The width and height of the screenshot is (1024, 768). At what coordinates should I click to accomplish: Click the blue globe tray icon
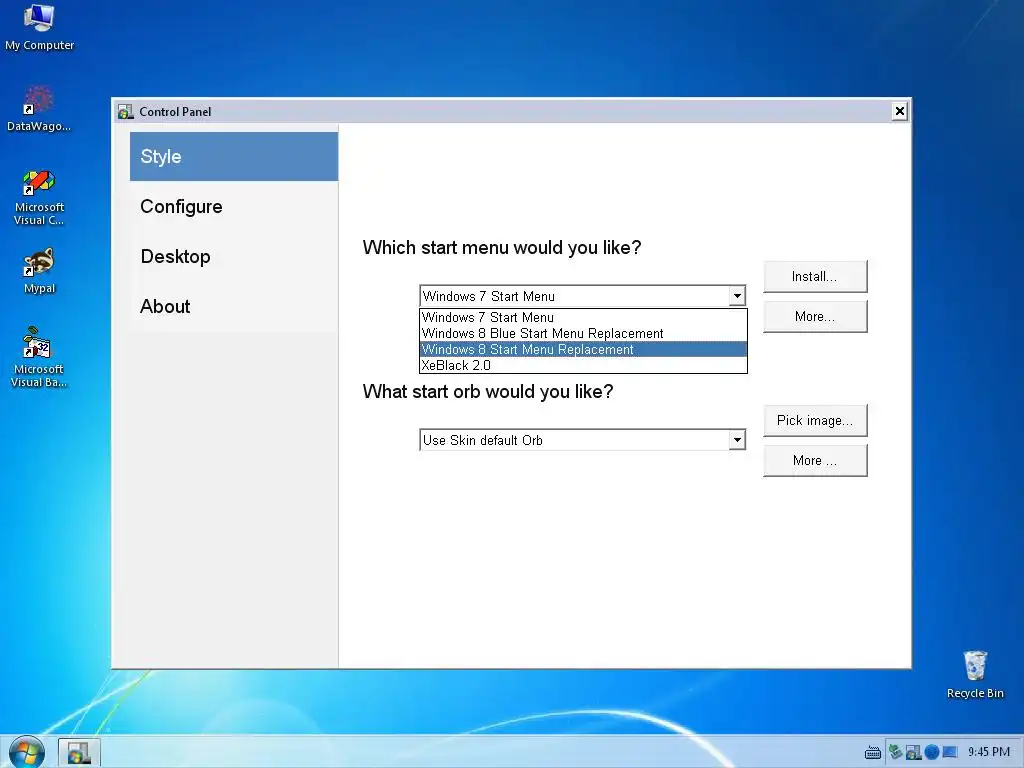point(932,752)
